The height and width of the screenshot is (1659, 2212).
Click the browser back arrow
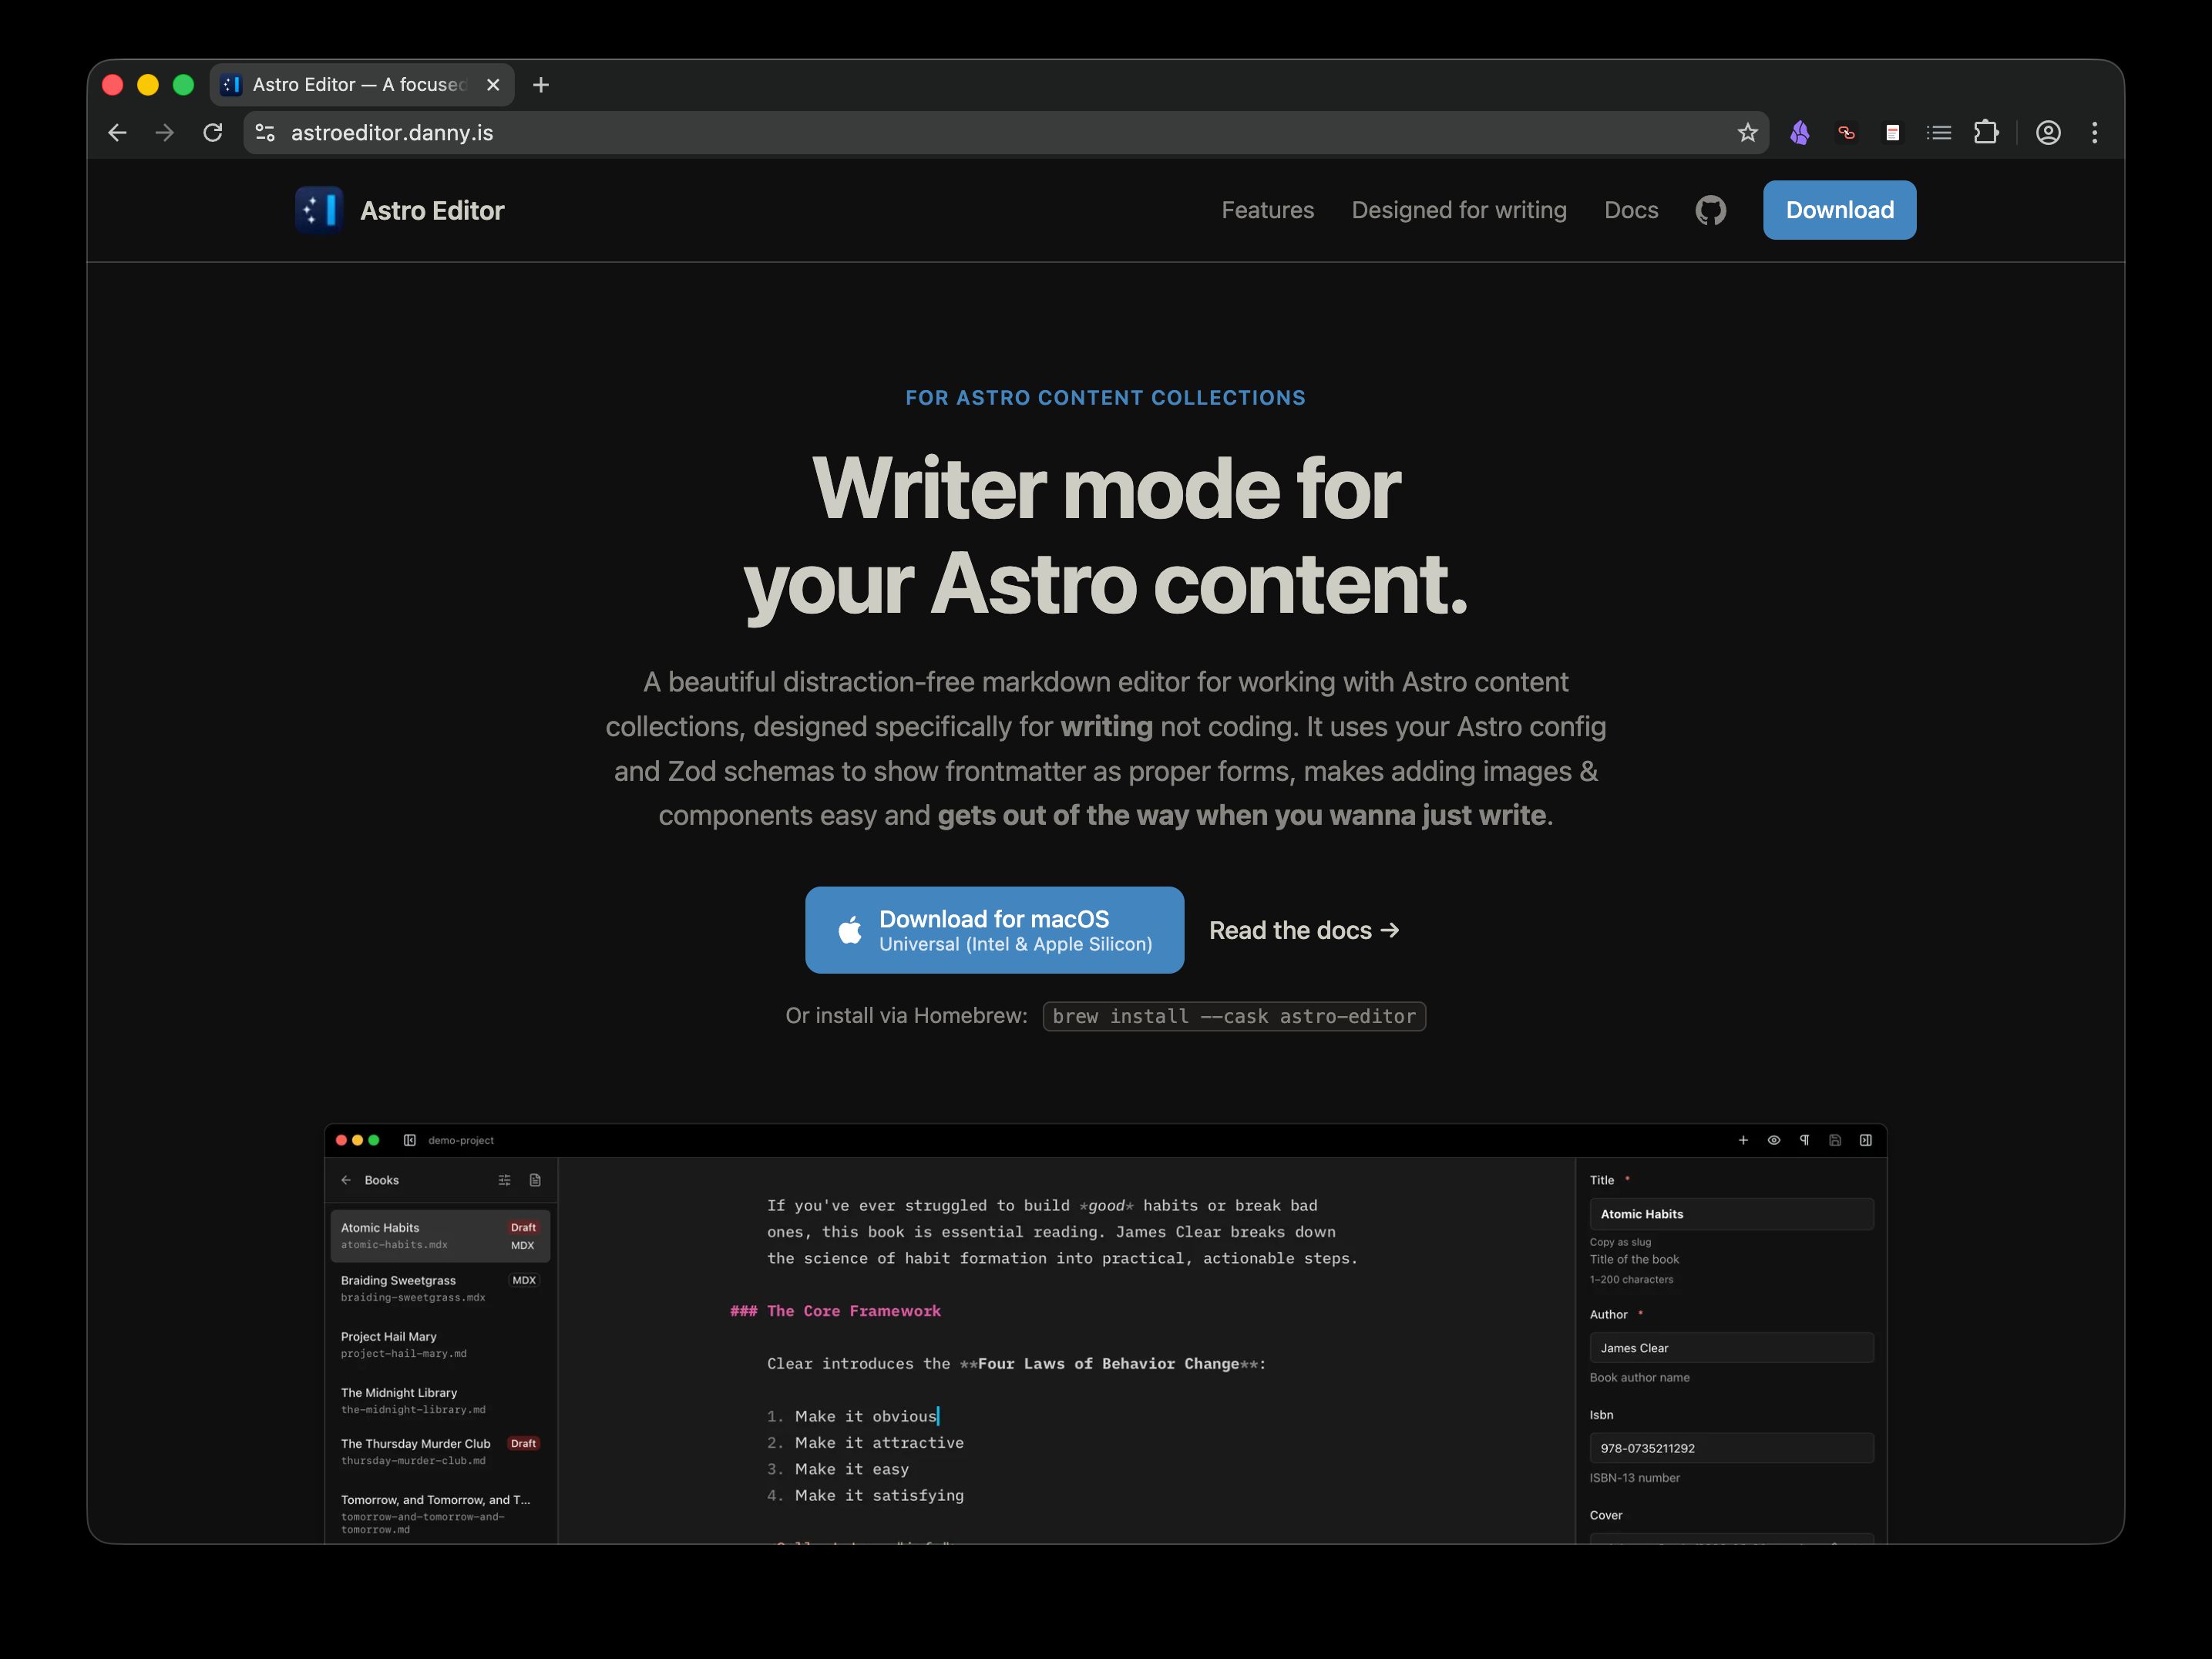point(117,133)
